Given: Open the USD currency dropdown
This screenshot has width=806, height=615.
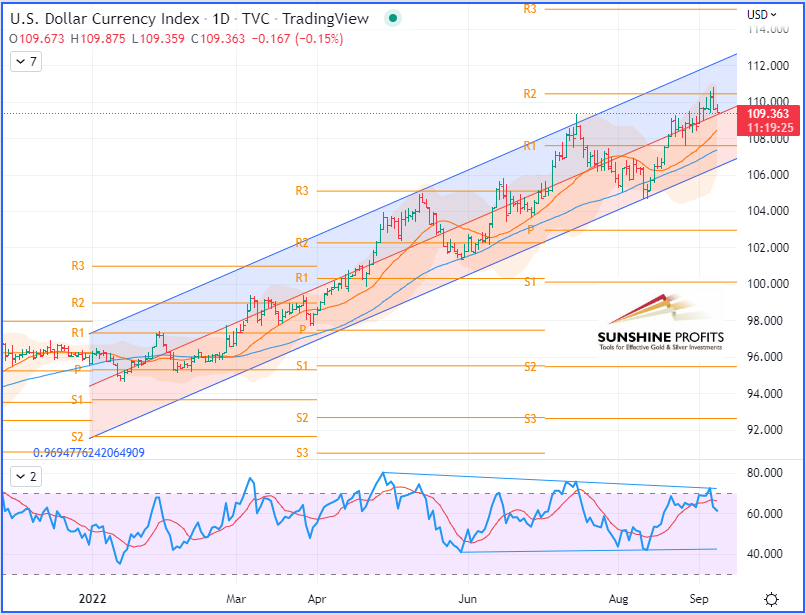Looking at the screenshot, I should pos(762,14).
